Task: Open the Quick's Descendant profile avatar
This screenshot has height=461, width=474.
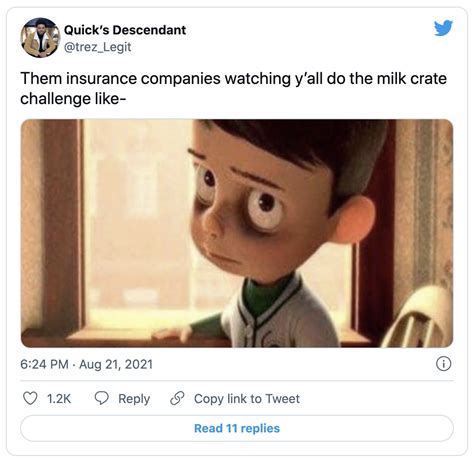Action: coord(40,38)
